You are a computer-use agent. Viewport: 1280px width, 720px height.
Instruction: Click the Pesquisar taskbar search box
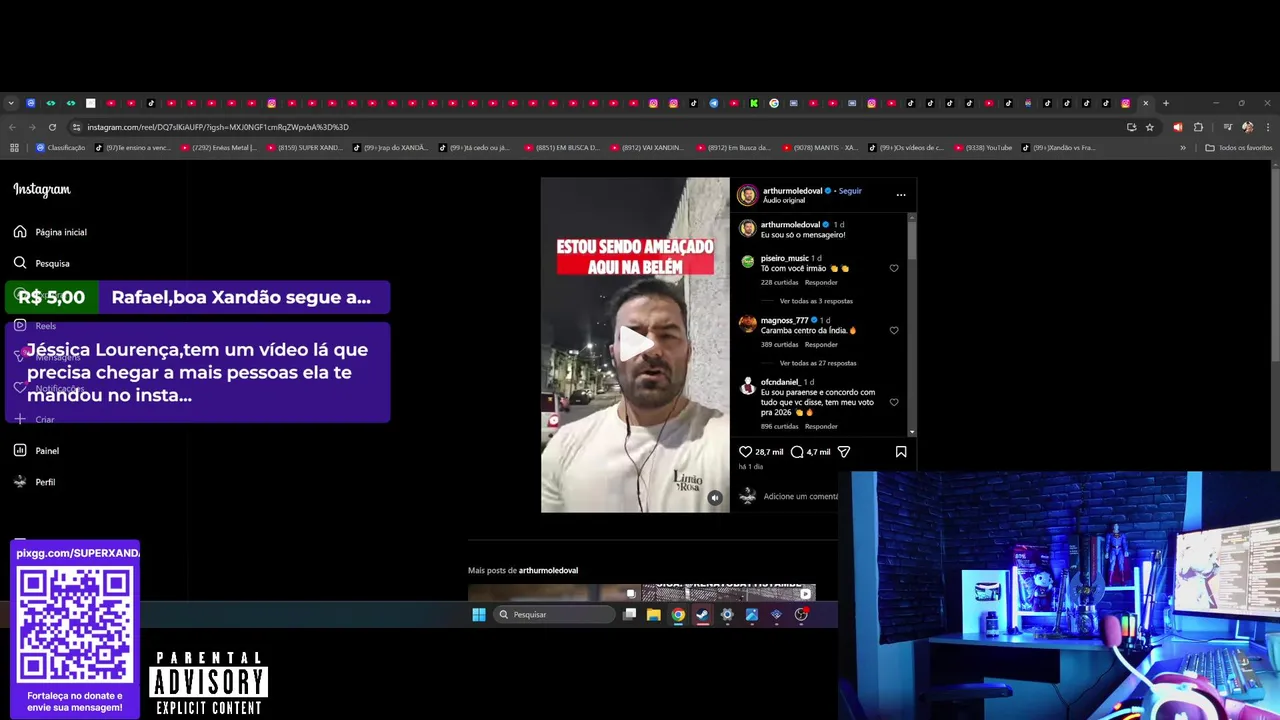pos(553,615)
